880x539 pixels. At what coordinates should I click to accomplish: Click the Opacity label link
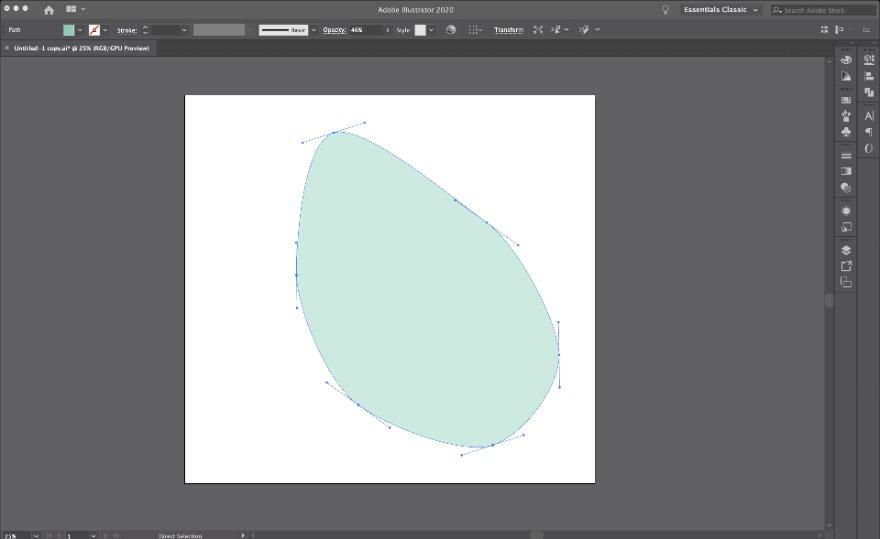(333, 30)
